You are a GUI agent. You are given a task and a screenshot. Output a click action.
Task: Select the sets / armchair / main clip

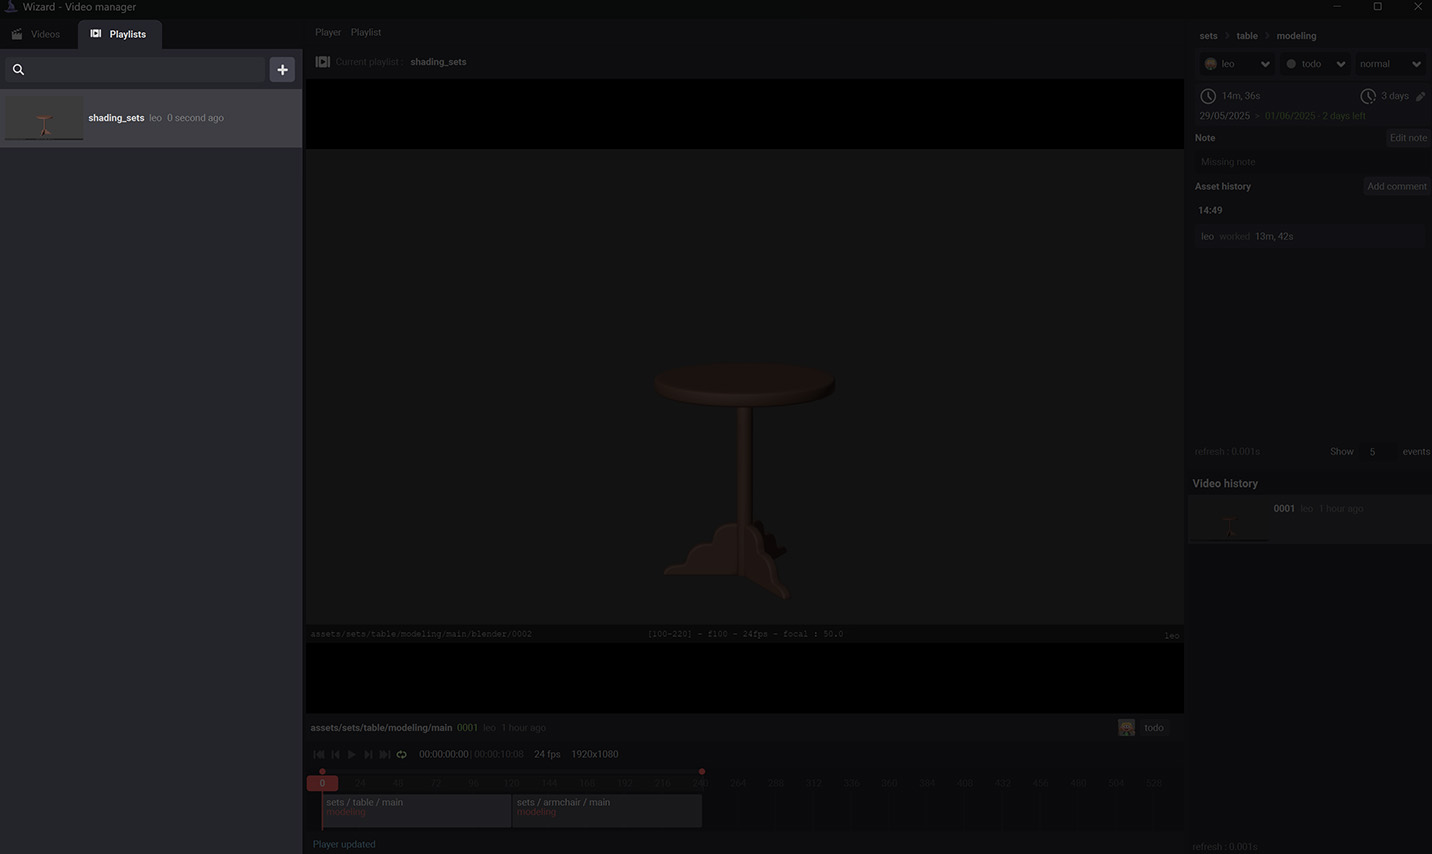tap(607, 808)
